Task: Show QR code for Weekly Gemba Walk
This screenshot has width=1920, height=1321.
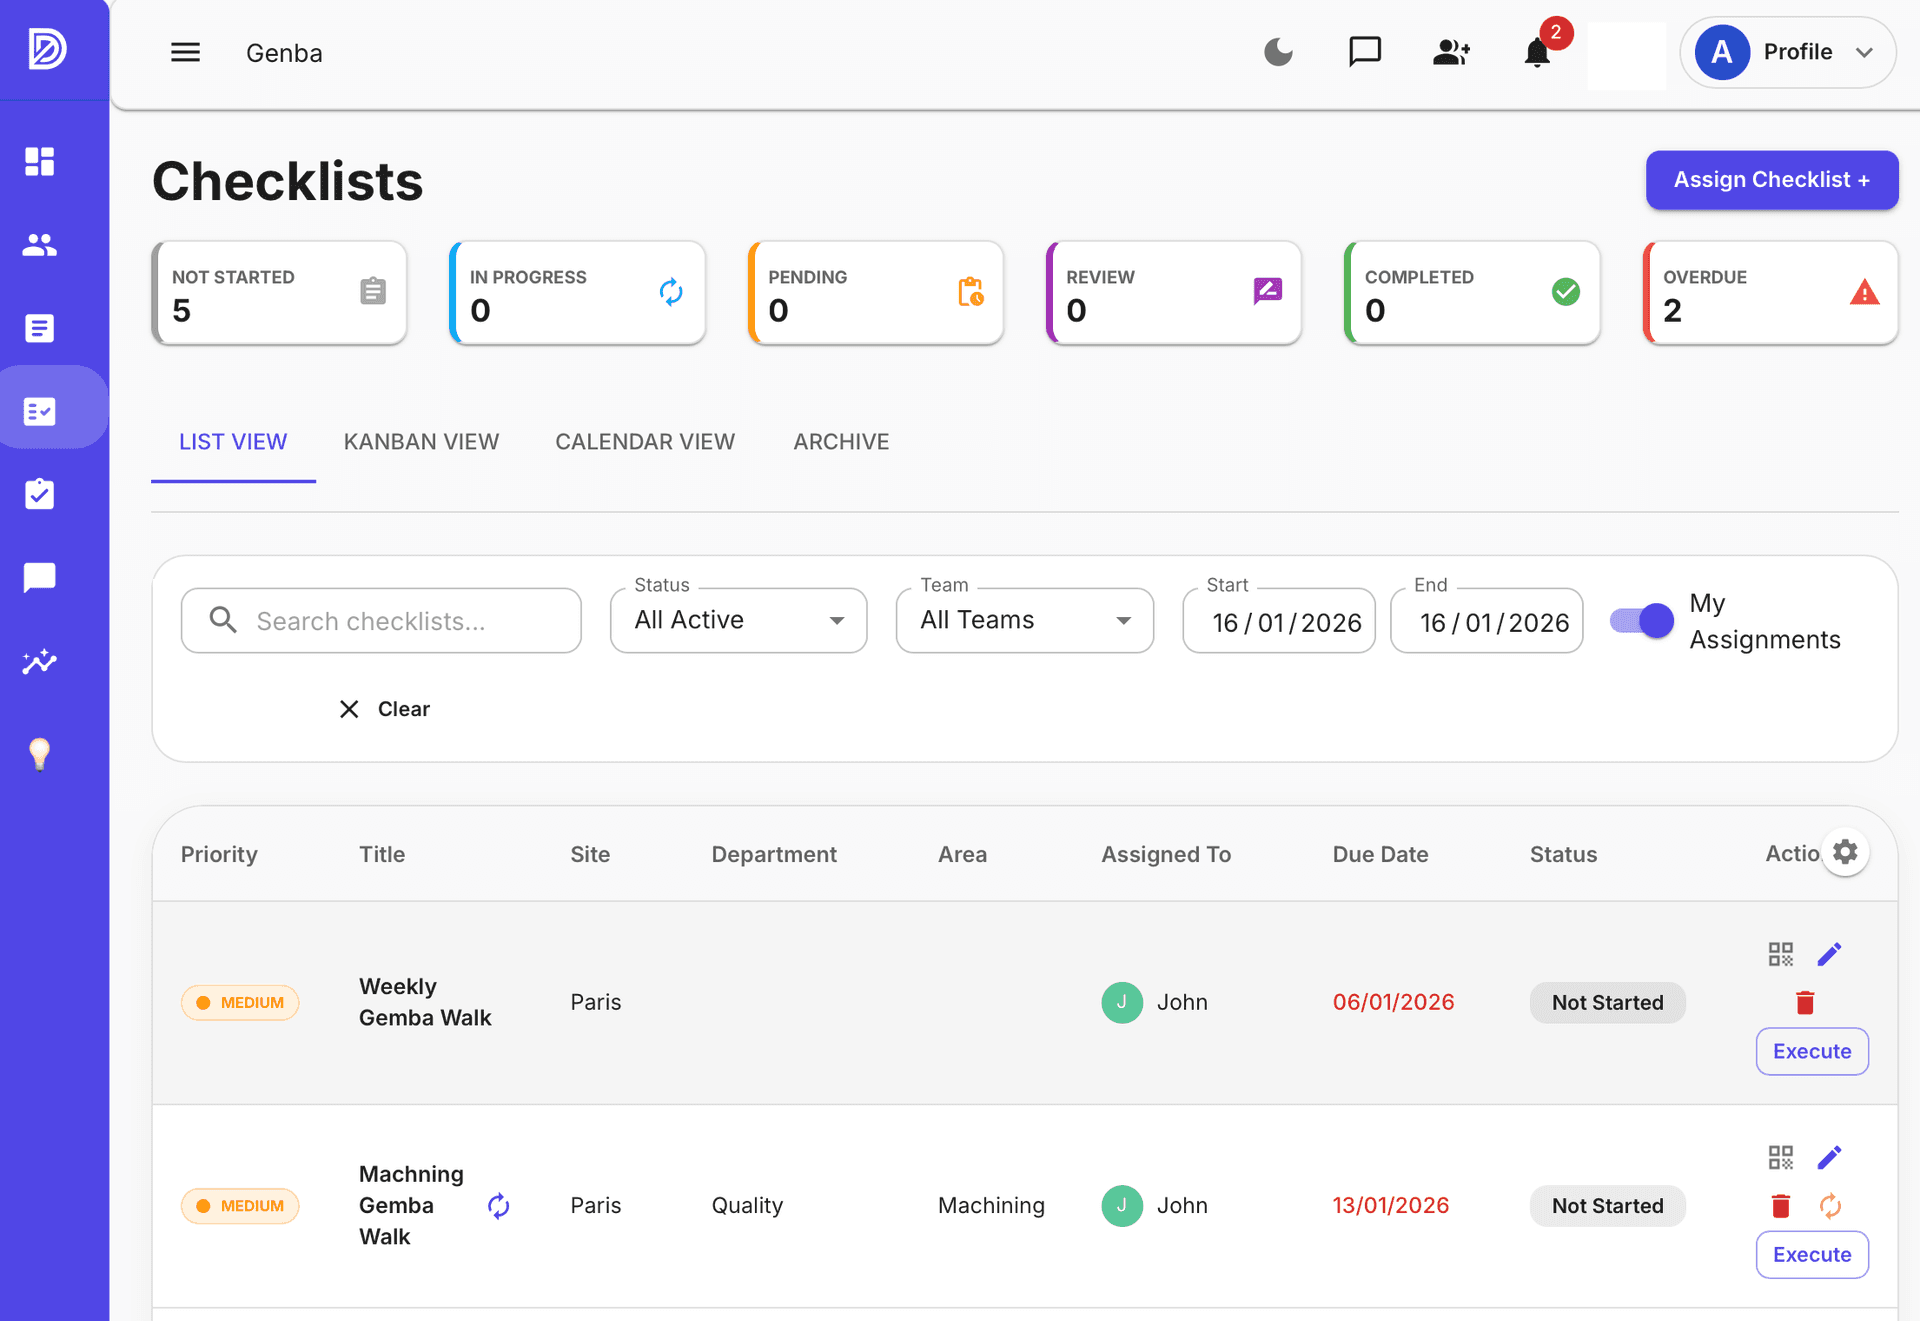Action: coord(1780,954)
